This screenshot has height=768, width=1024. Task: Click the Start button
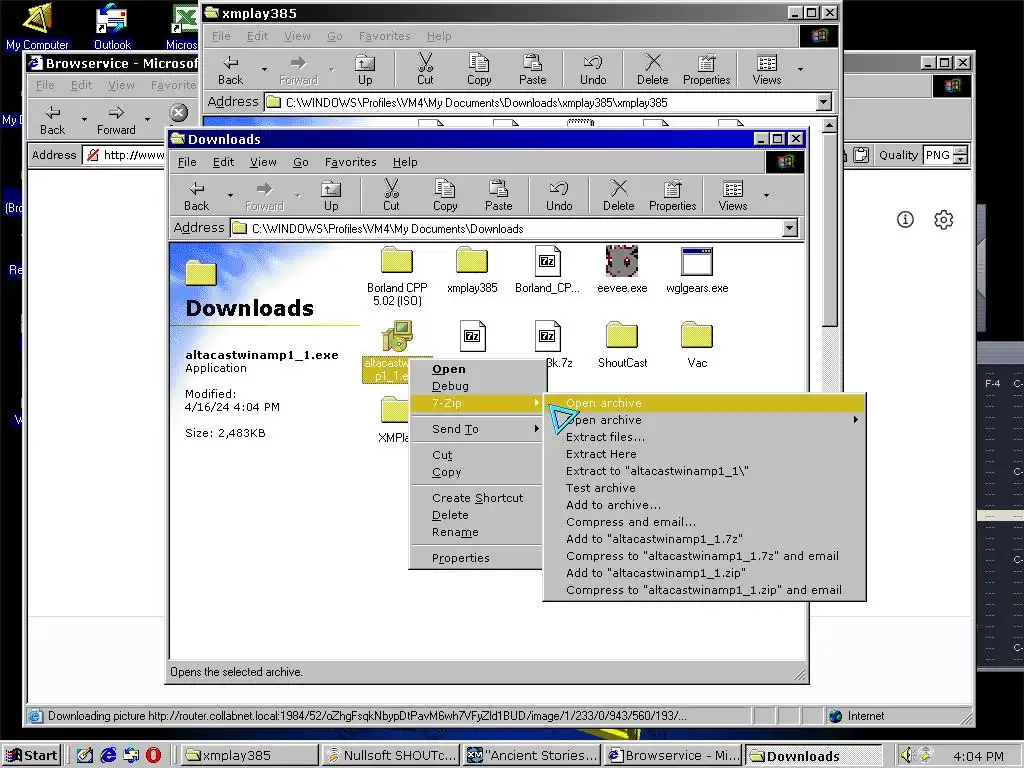pos(31,756)
